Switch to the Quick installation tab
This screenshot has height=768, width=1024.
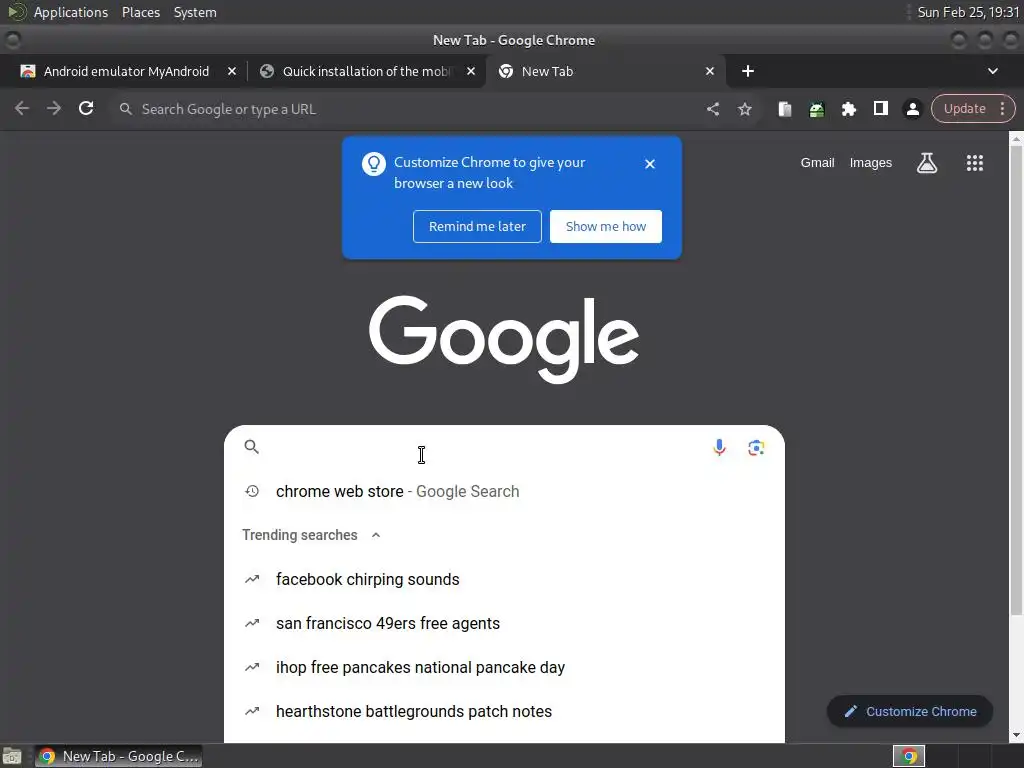tap(366, 71)
